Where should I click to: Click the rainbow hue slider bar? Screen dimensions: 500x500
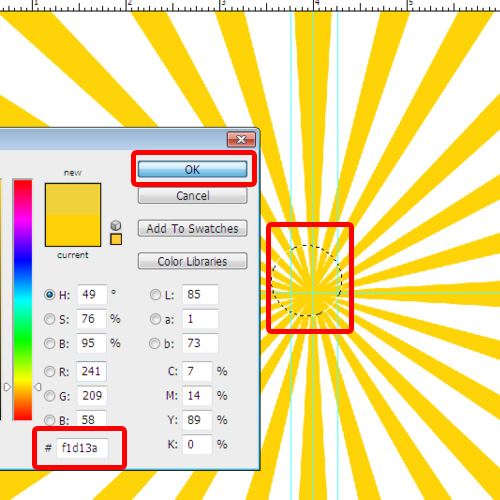pos(23,300)
